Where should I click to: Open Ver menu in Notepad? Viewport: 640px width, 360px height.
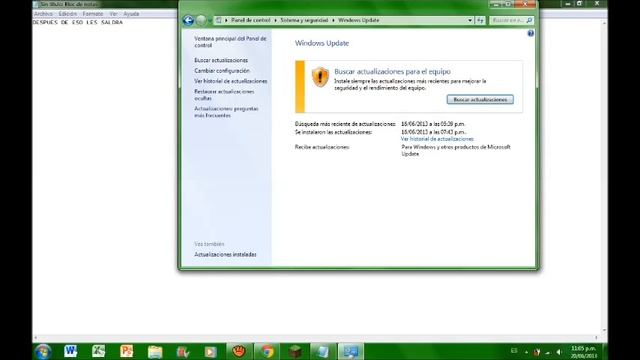click(x=113, y=14)
